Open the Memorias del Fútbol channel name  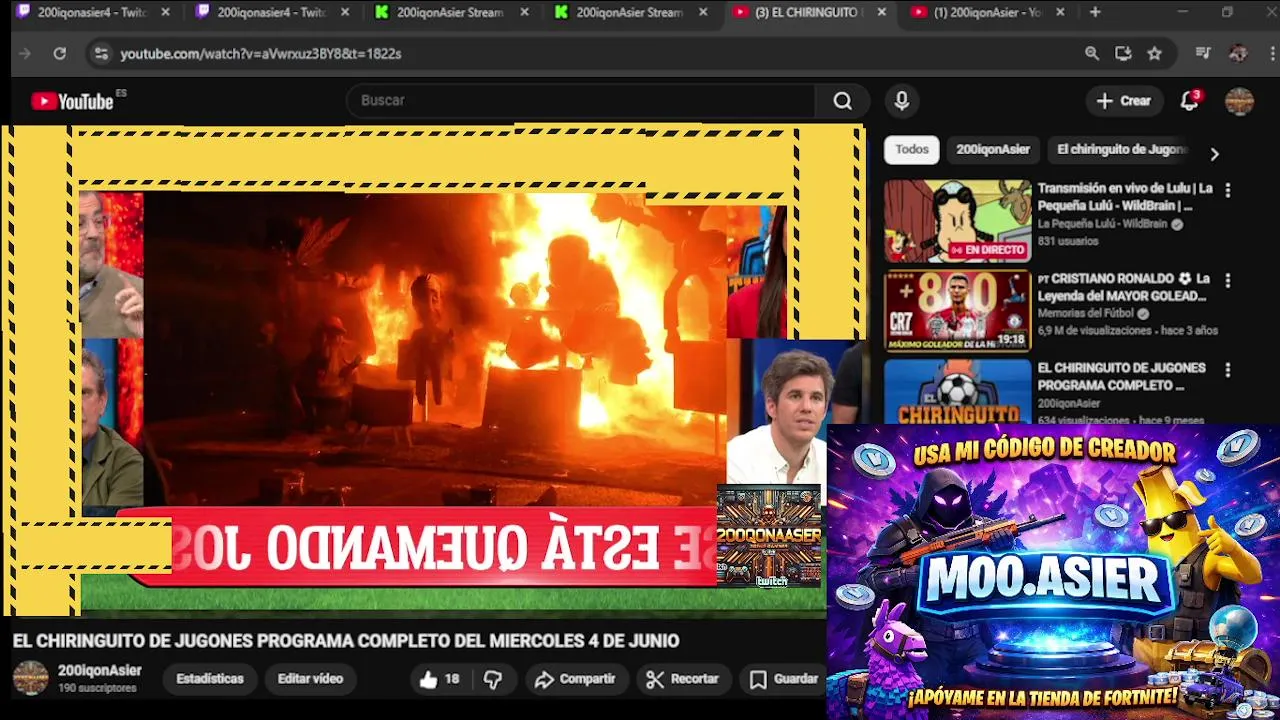point(1086,314)
